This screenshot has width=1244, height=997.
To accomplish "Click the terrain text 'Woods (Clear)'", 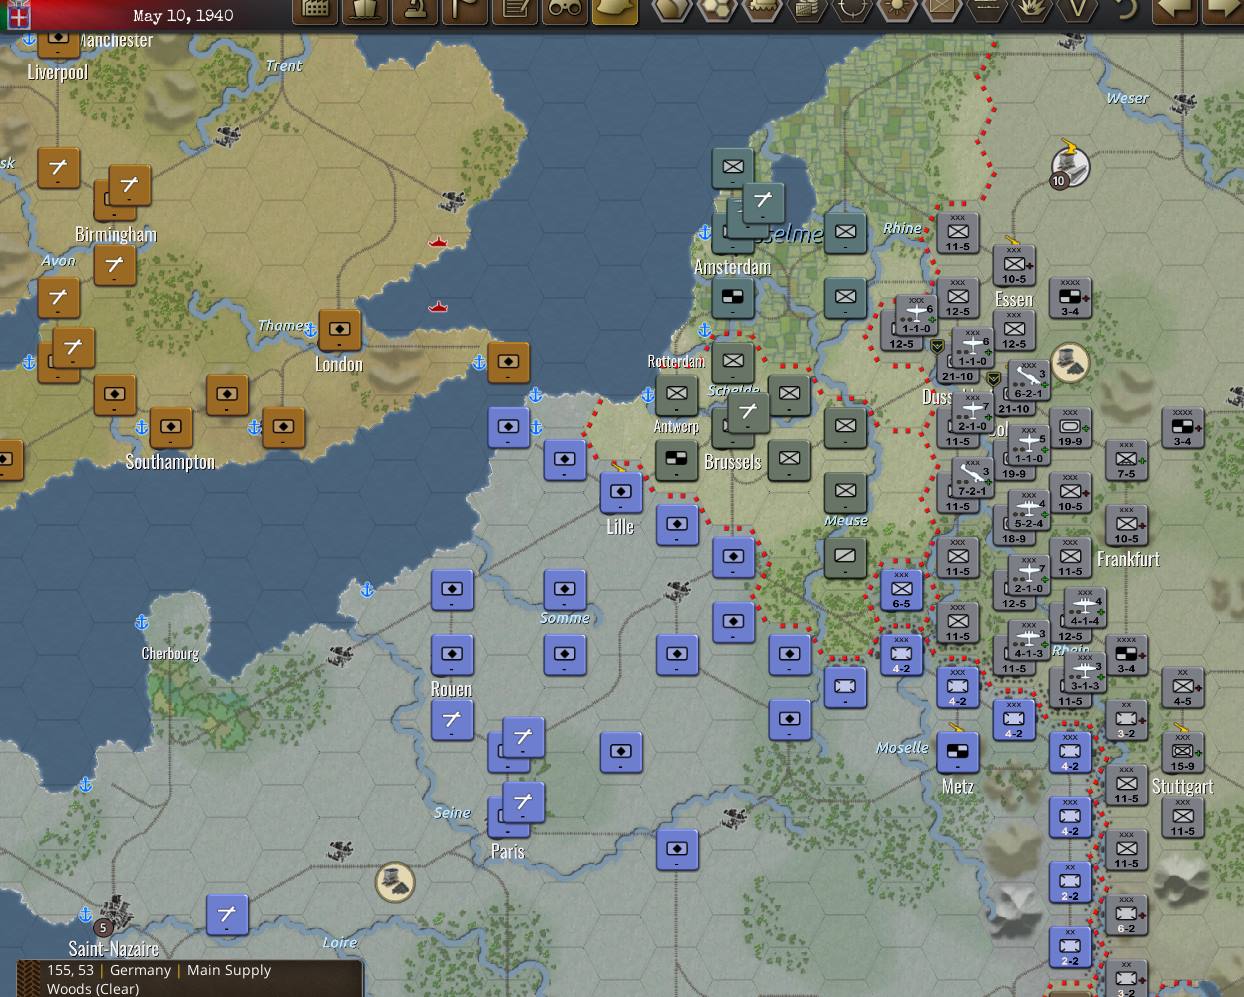I will [x=93, y=989].
